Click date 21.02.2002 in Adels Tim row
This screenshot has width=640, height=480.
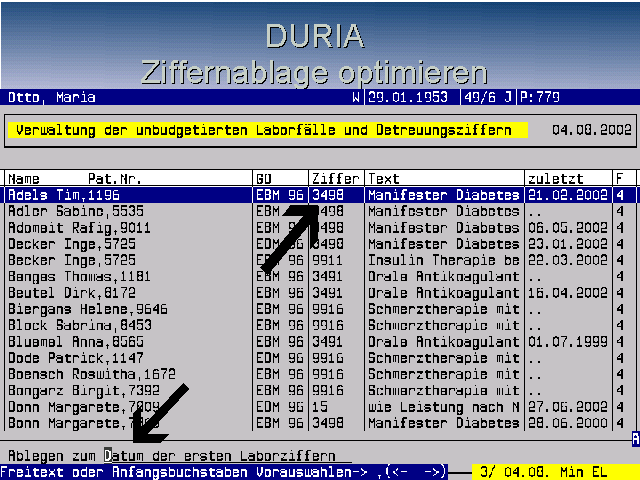click(568, 195)
